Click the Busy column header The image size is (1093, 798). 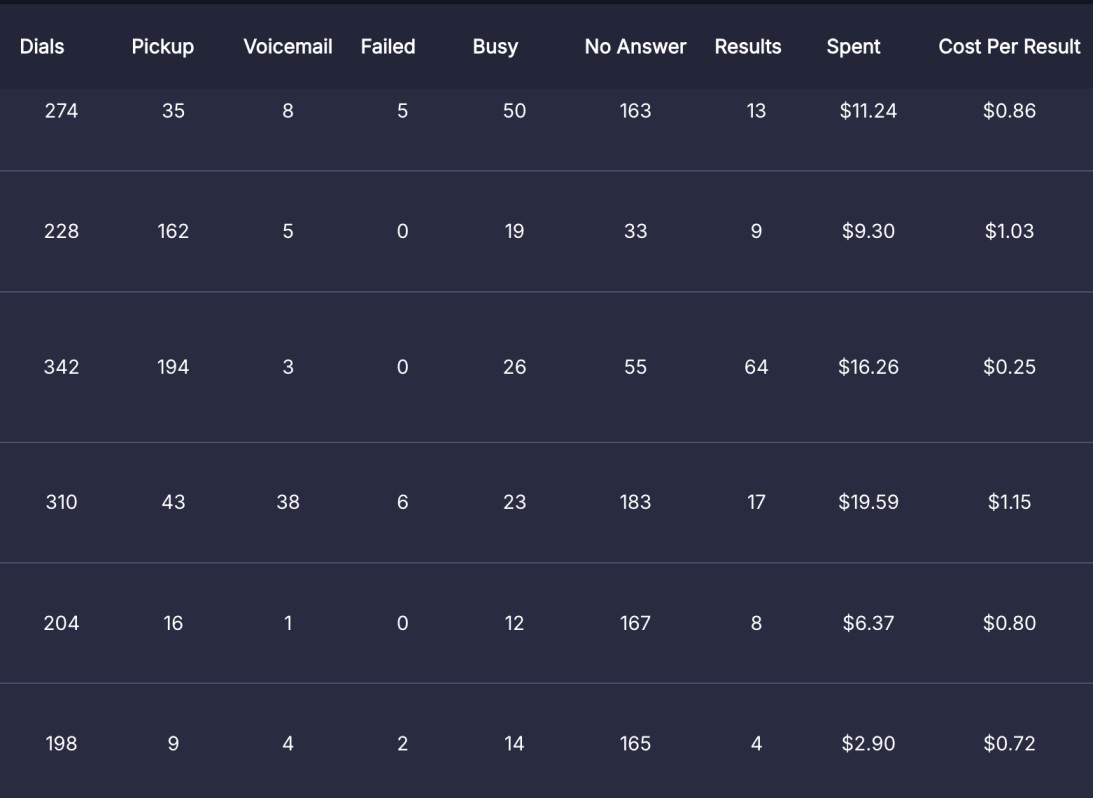495,47
